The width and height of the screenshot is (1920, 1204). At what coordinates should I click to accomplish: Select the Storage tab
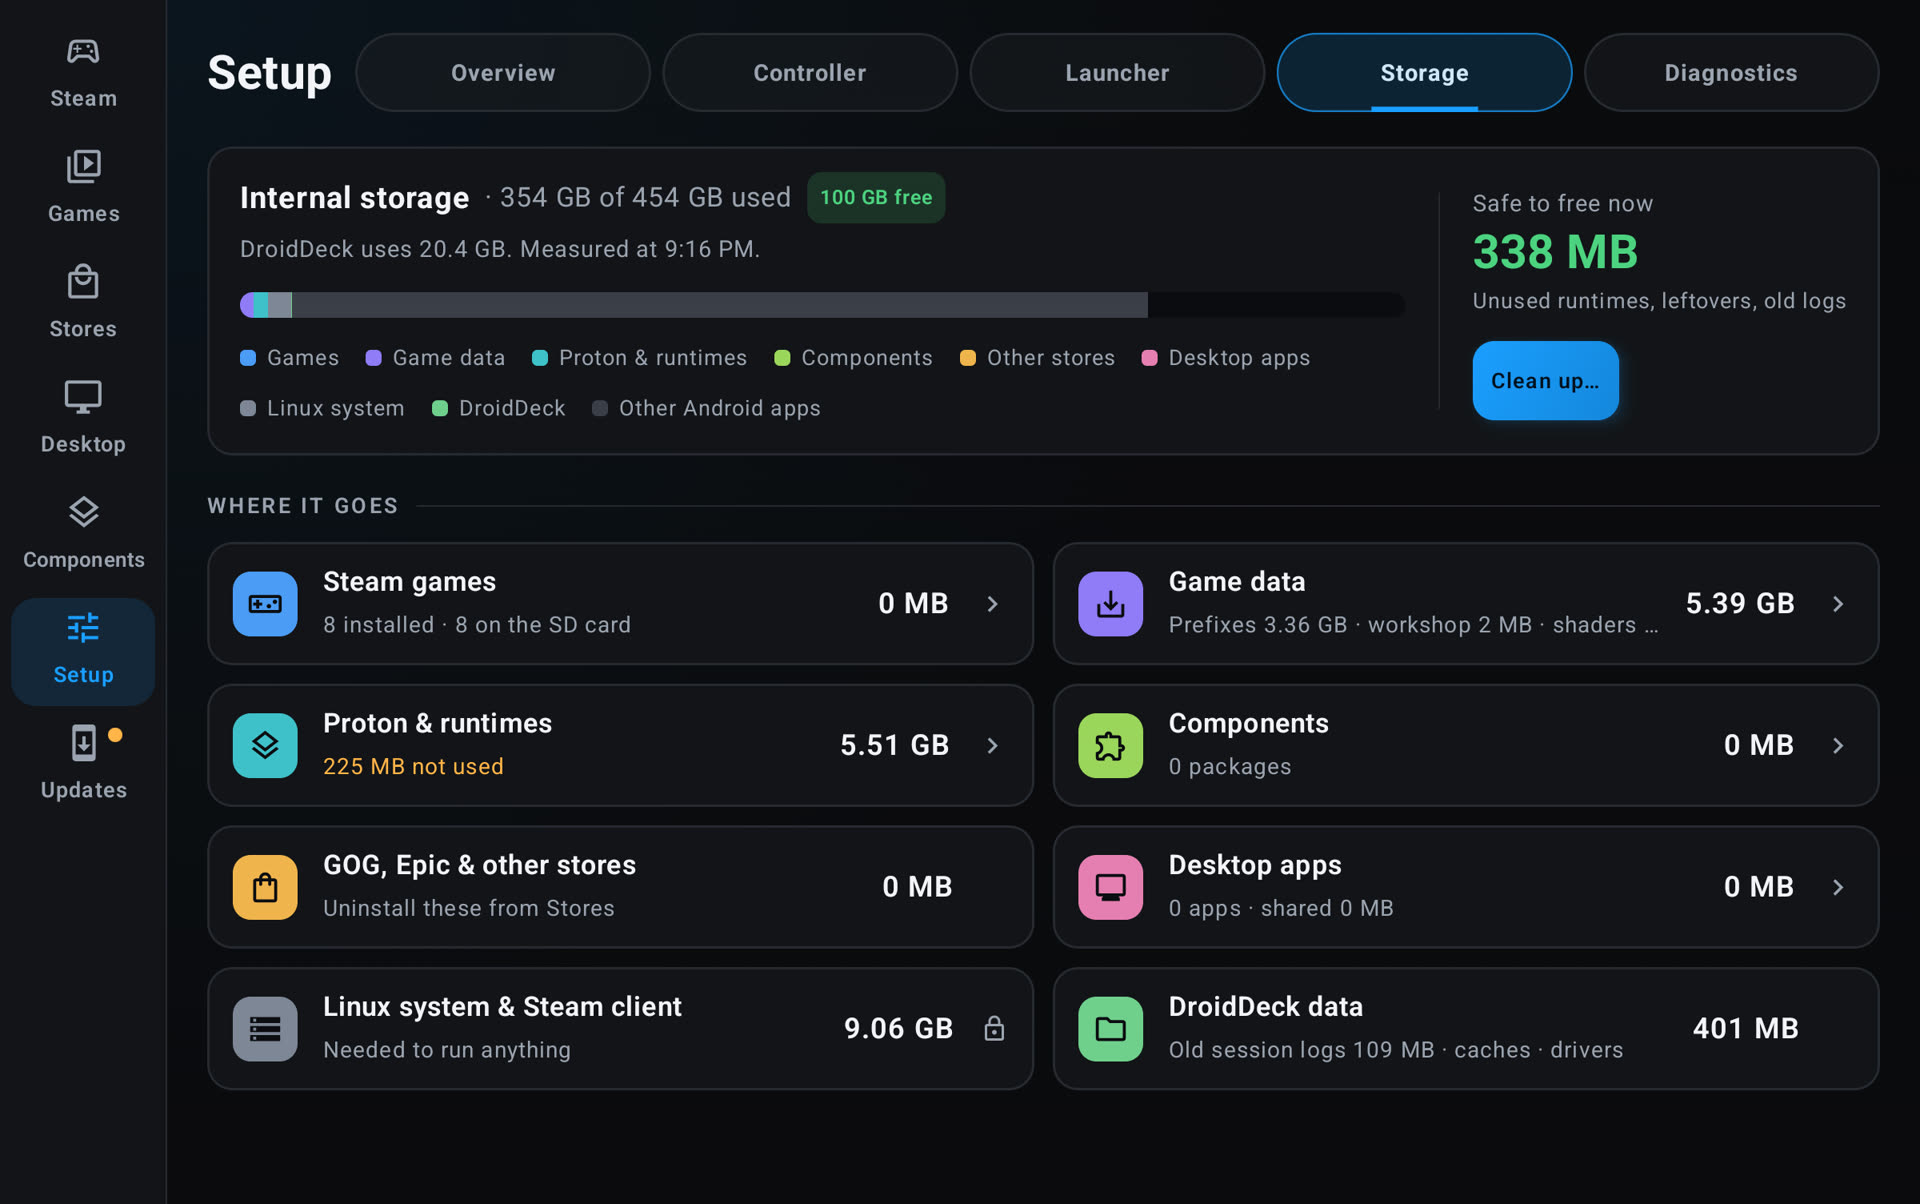tap(1424, 73)
